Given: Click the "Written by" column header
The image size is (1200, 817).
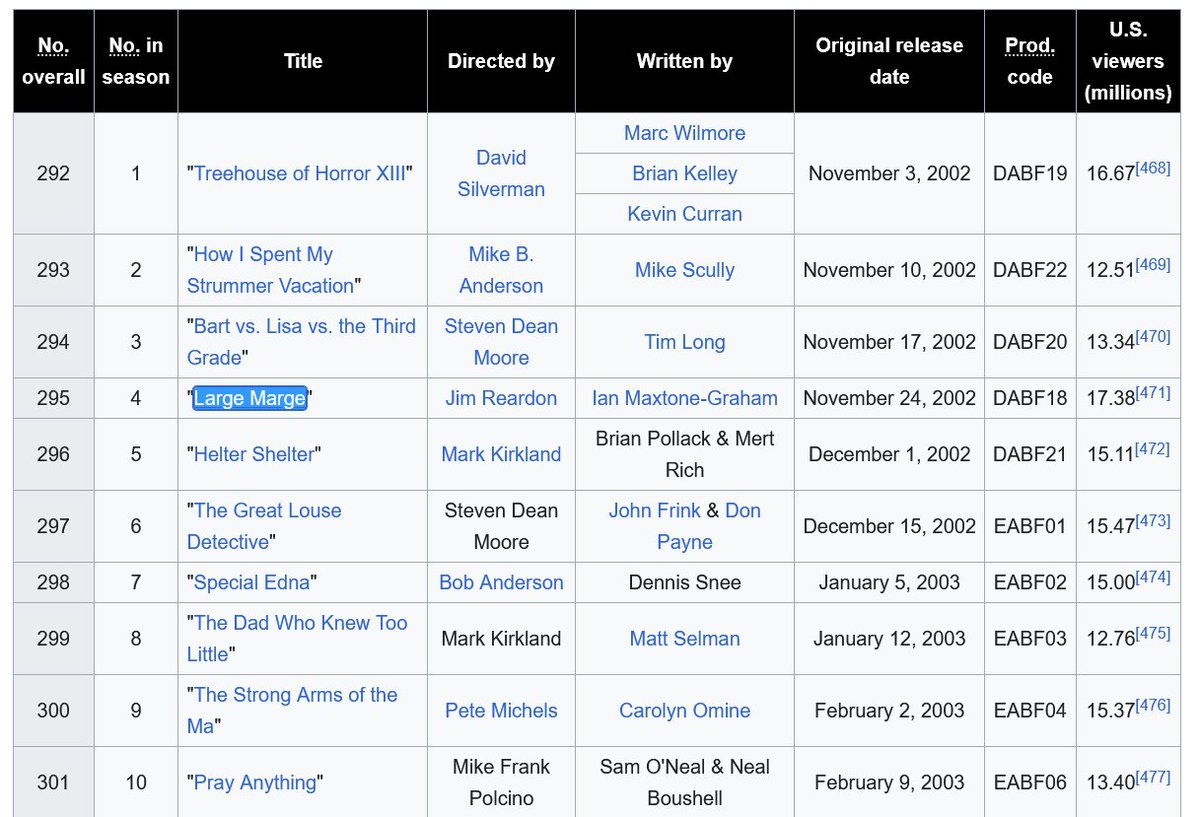Looking at the screenshot, I should click(685, 61).
